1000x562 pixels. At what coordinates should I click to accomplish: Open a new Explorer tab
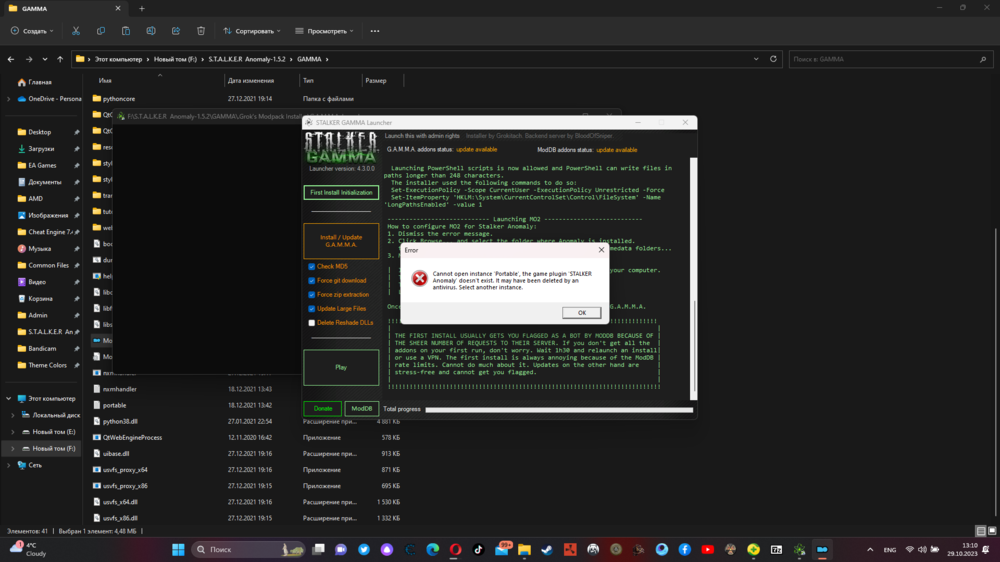pos(141,8)
